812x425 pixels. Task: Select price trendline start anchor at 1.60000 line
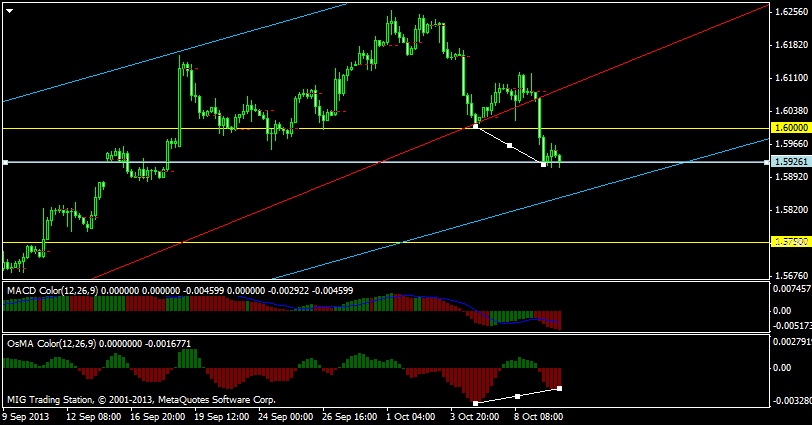click(x=475, y=126)
